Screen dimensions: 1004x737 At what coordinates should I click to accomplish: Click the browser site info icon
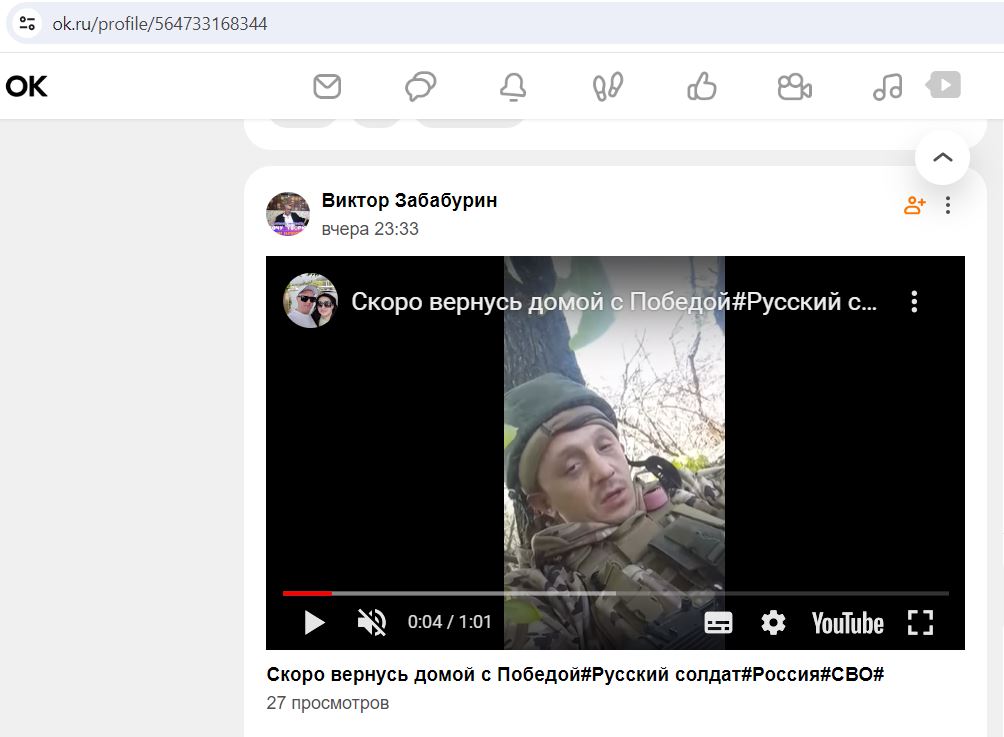point(27,24)
